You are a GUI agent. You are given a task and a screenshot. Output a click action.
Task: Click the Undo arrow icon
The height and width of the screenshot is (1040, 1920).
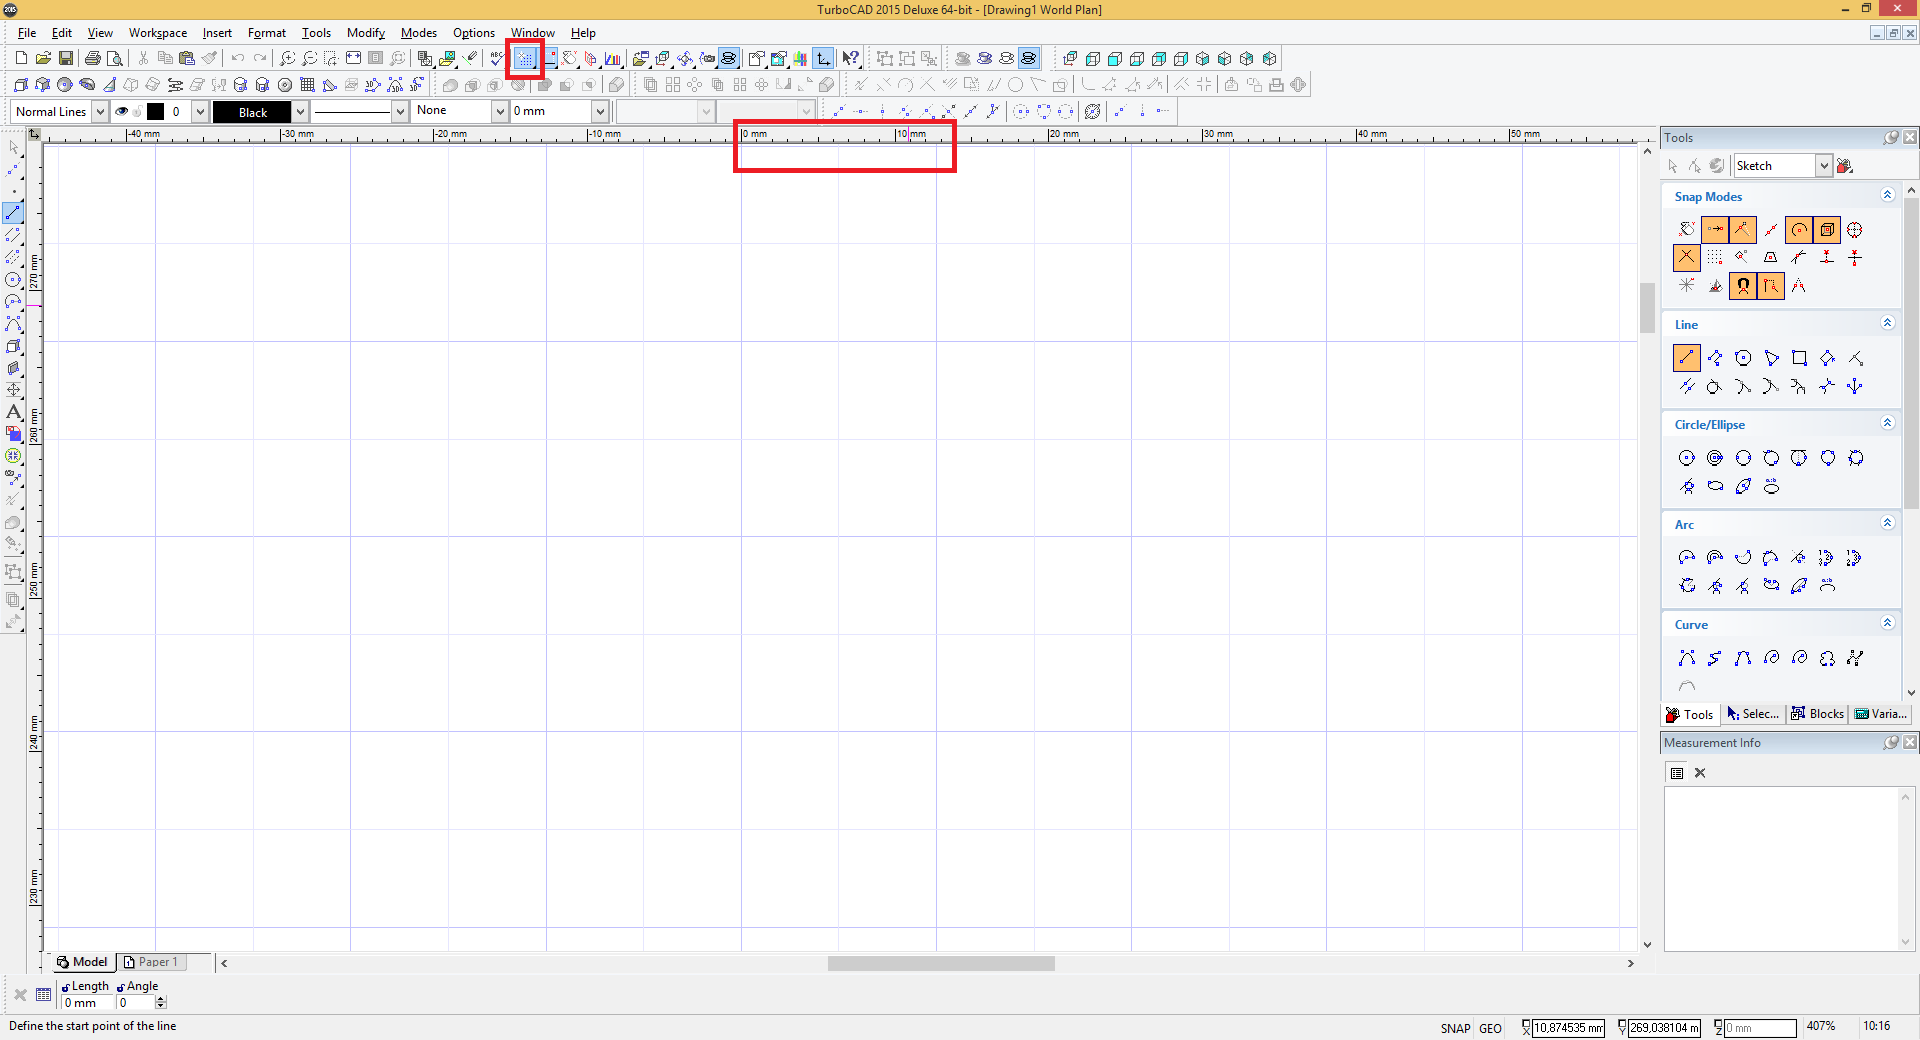tap(237, 59)
